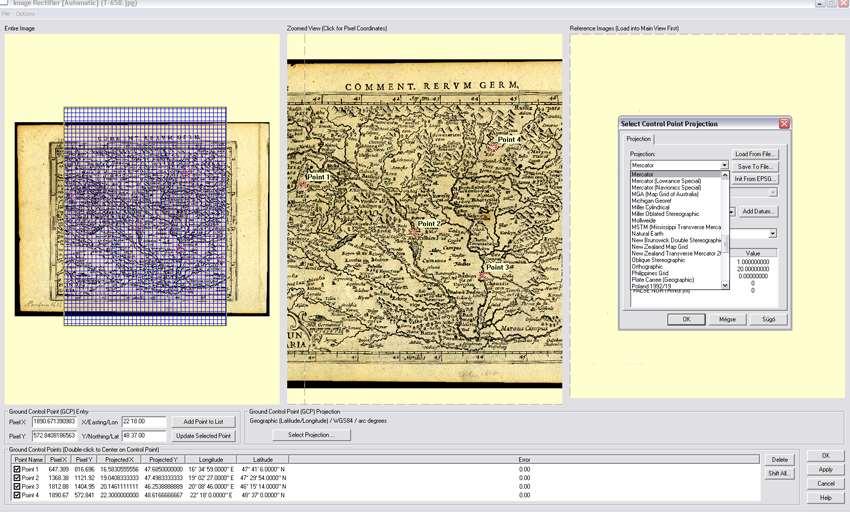850x512 pixels.
Task: Click projection list scroll up arrow
Action: point(725,175)
